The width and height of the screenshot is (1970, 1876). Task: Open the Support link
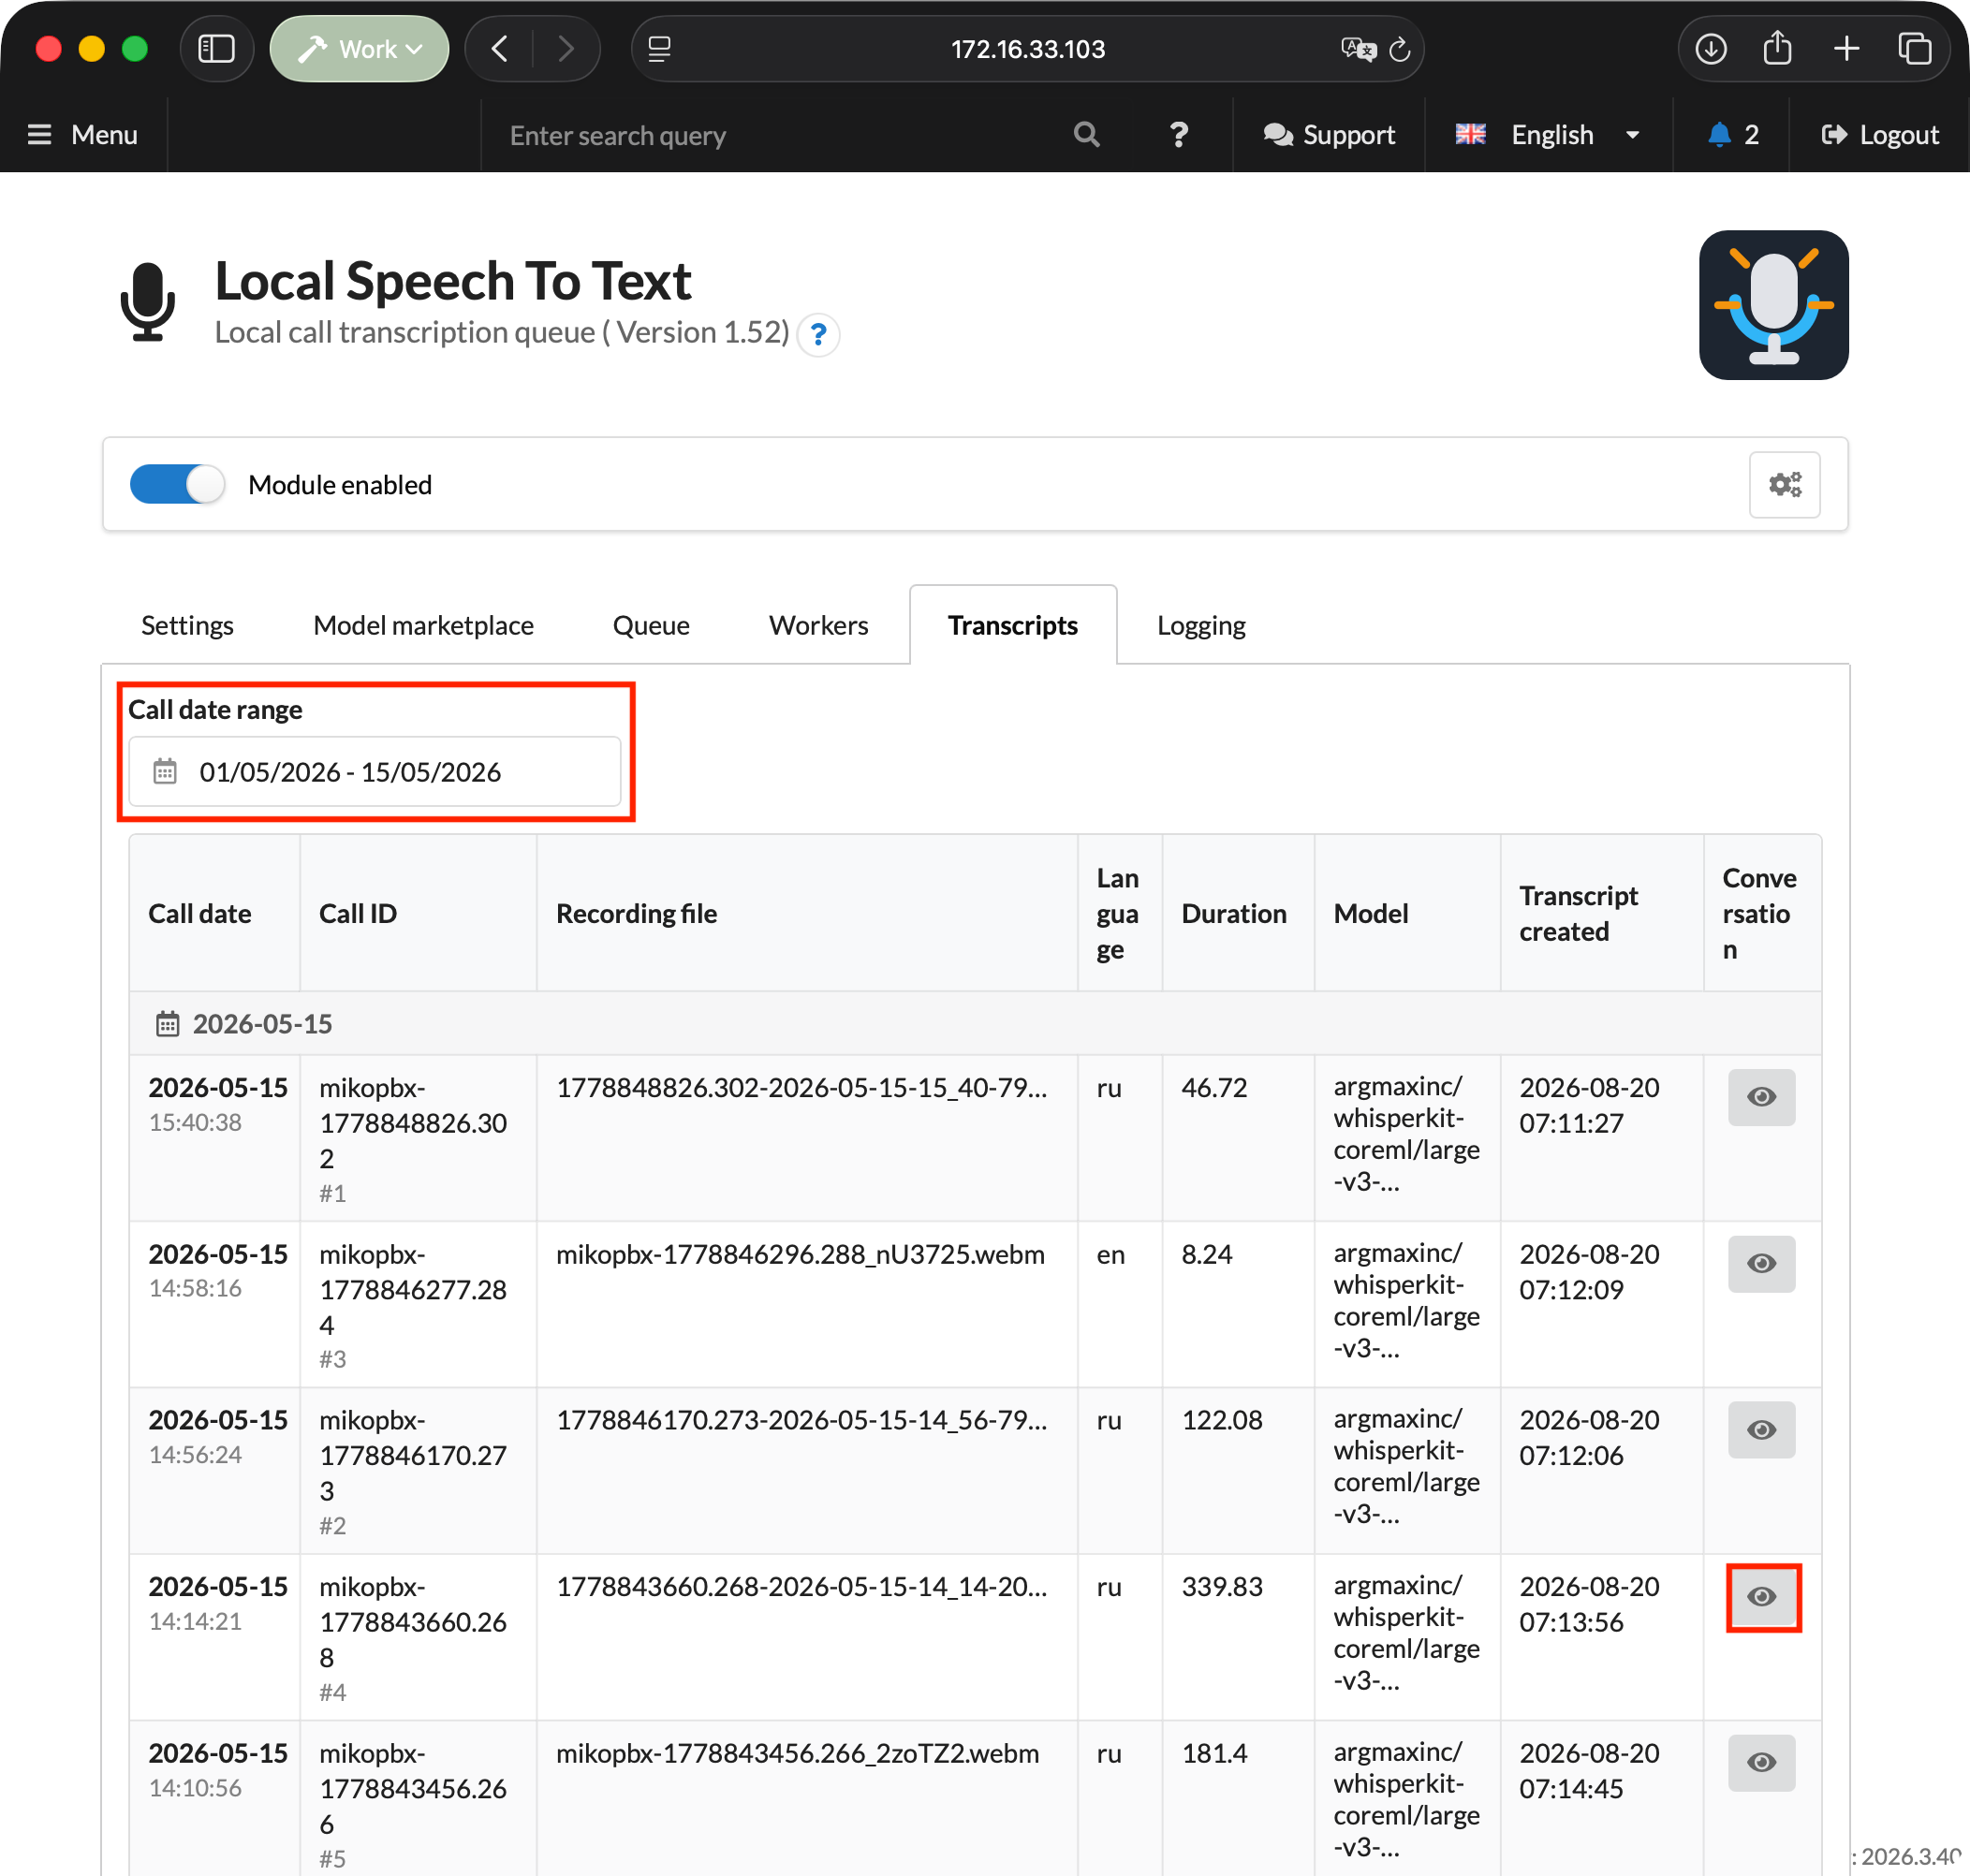[1328, 135]
